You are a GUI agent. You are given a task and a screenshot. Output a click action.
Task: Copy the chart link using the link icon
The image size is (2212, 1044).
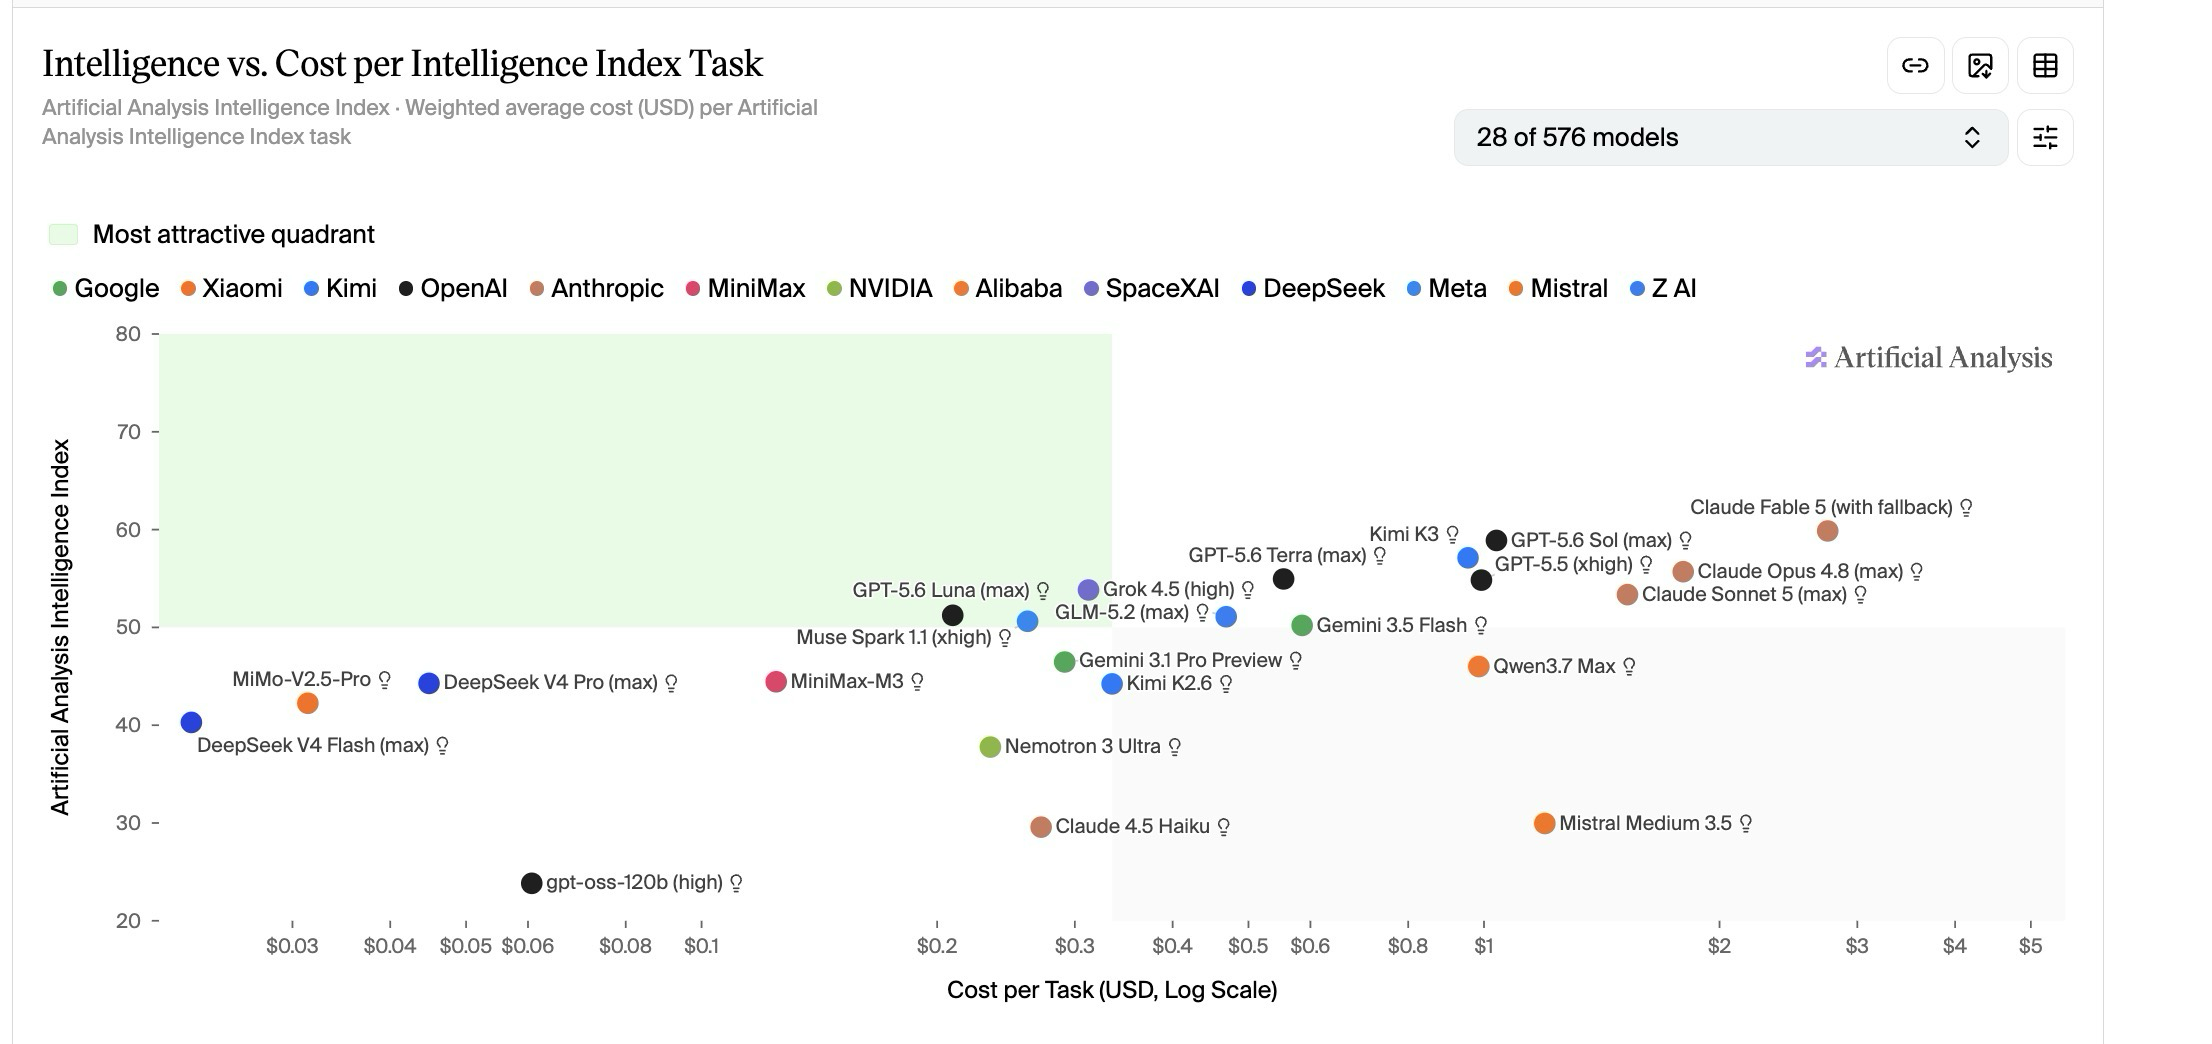coord(1915,66)
